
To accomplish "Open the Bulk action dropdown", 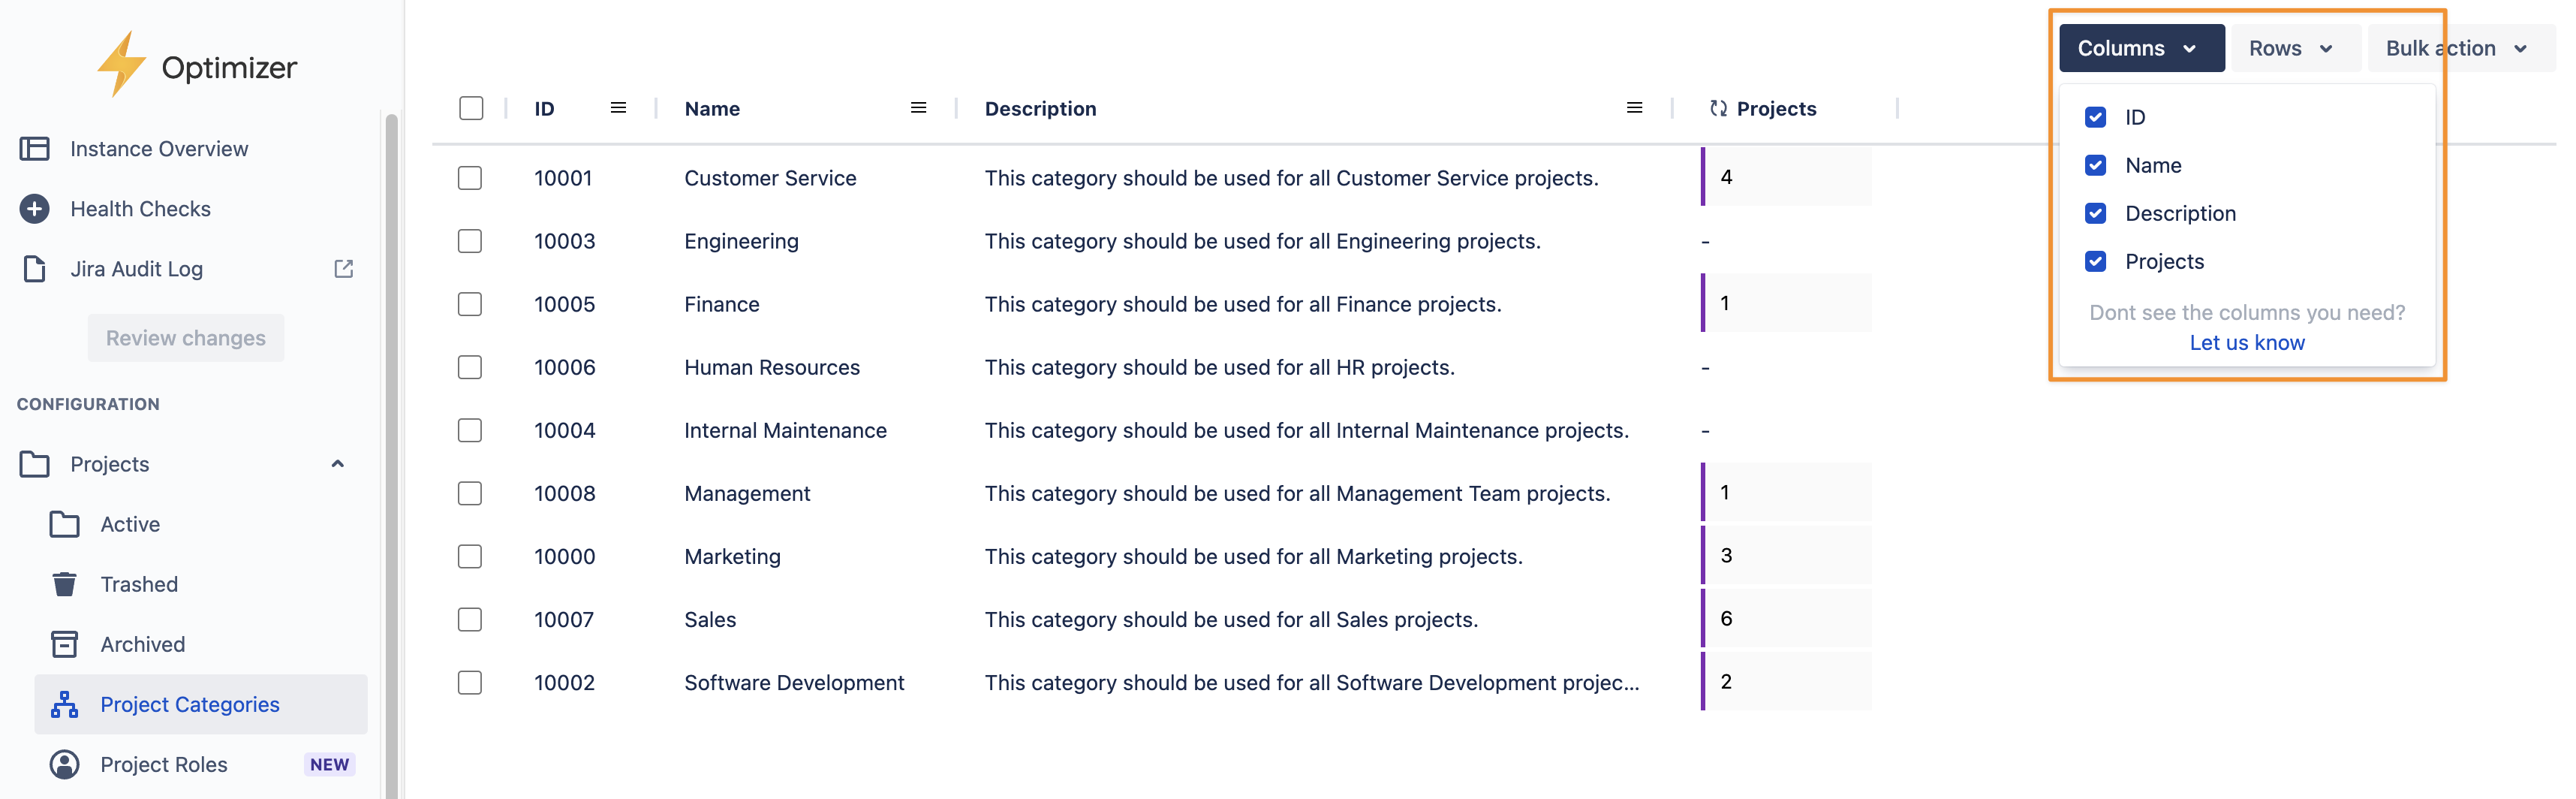I will click(2456, 48).
